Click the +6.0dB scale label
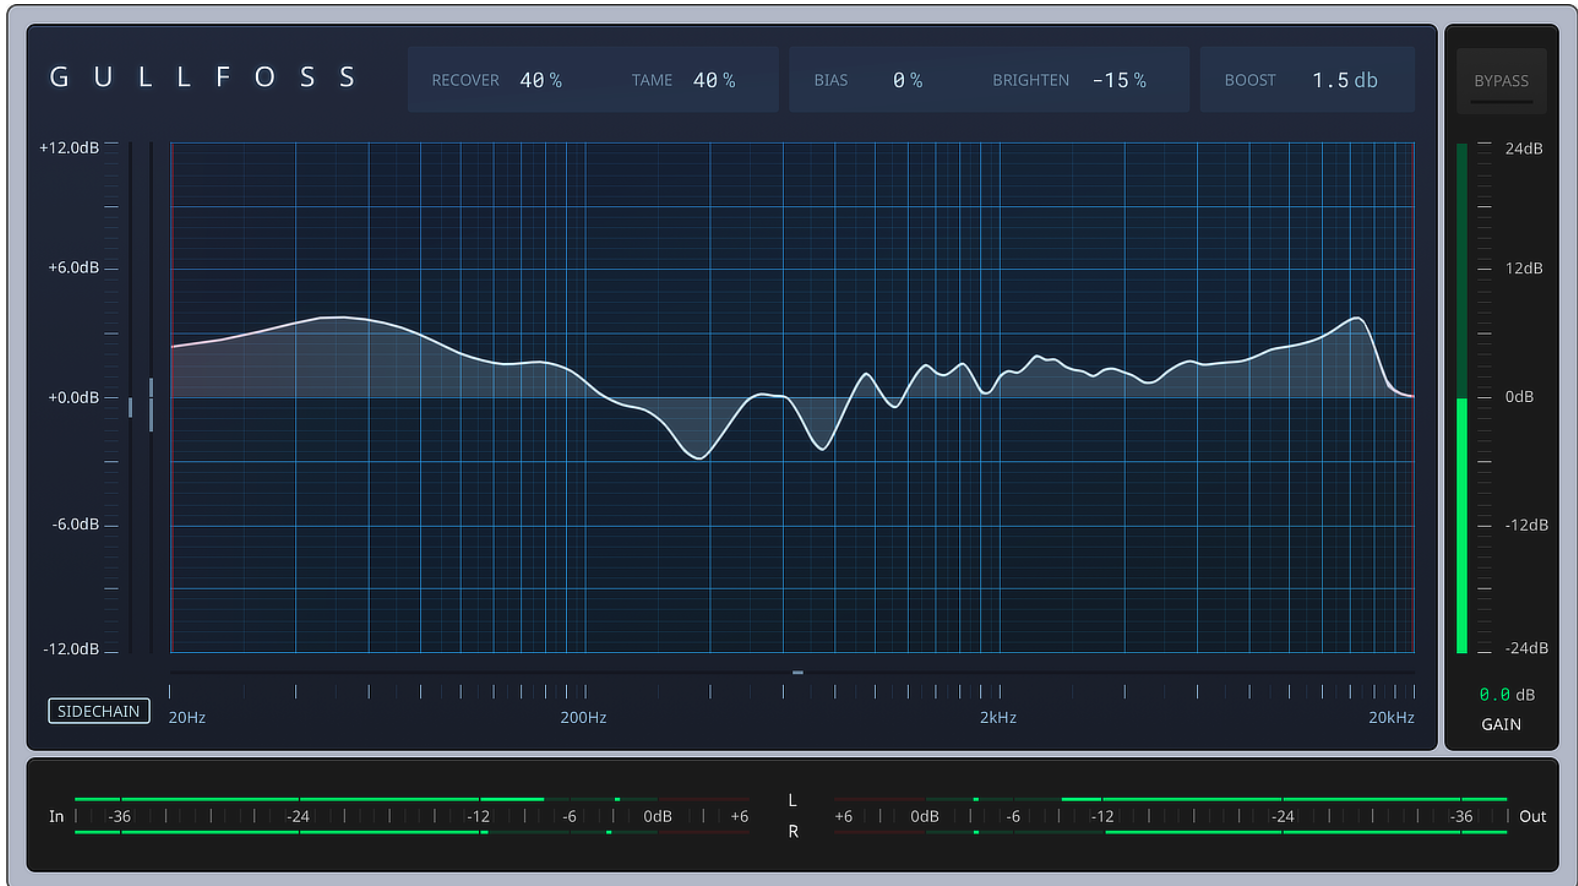Viewport: 1578px width, 886px height. [x=73, y=268]
